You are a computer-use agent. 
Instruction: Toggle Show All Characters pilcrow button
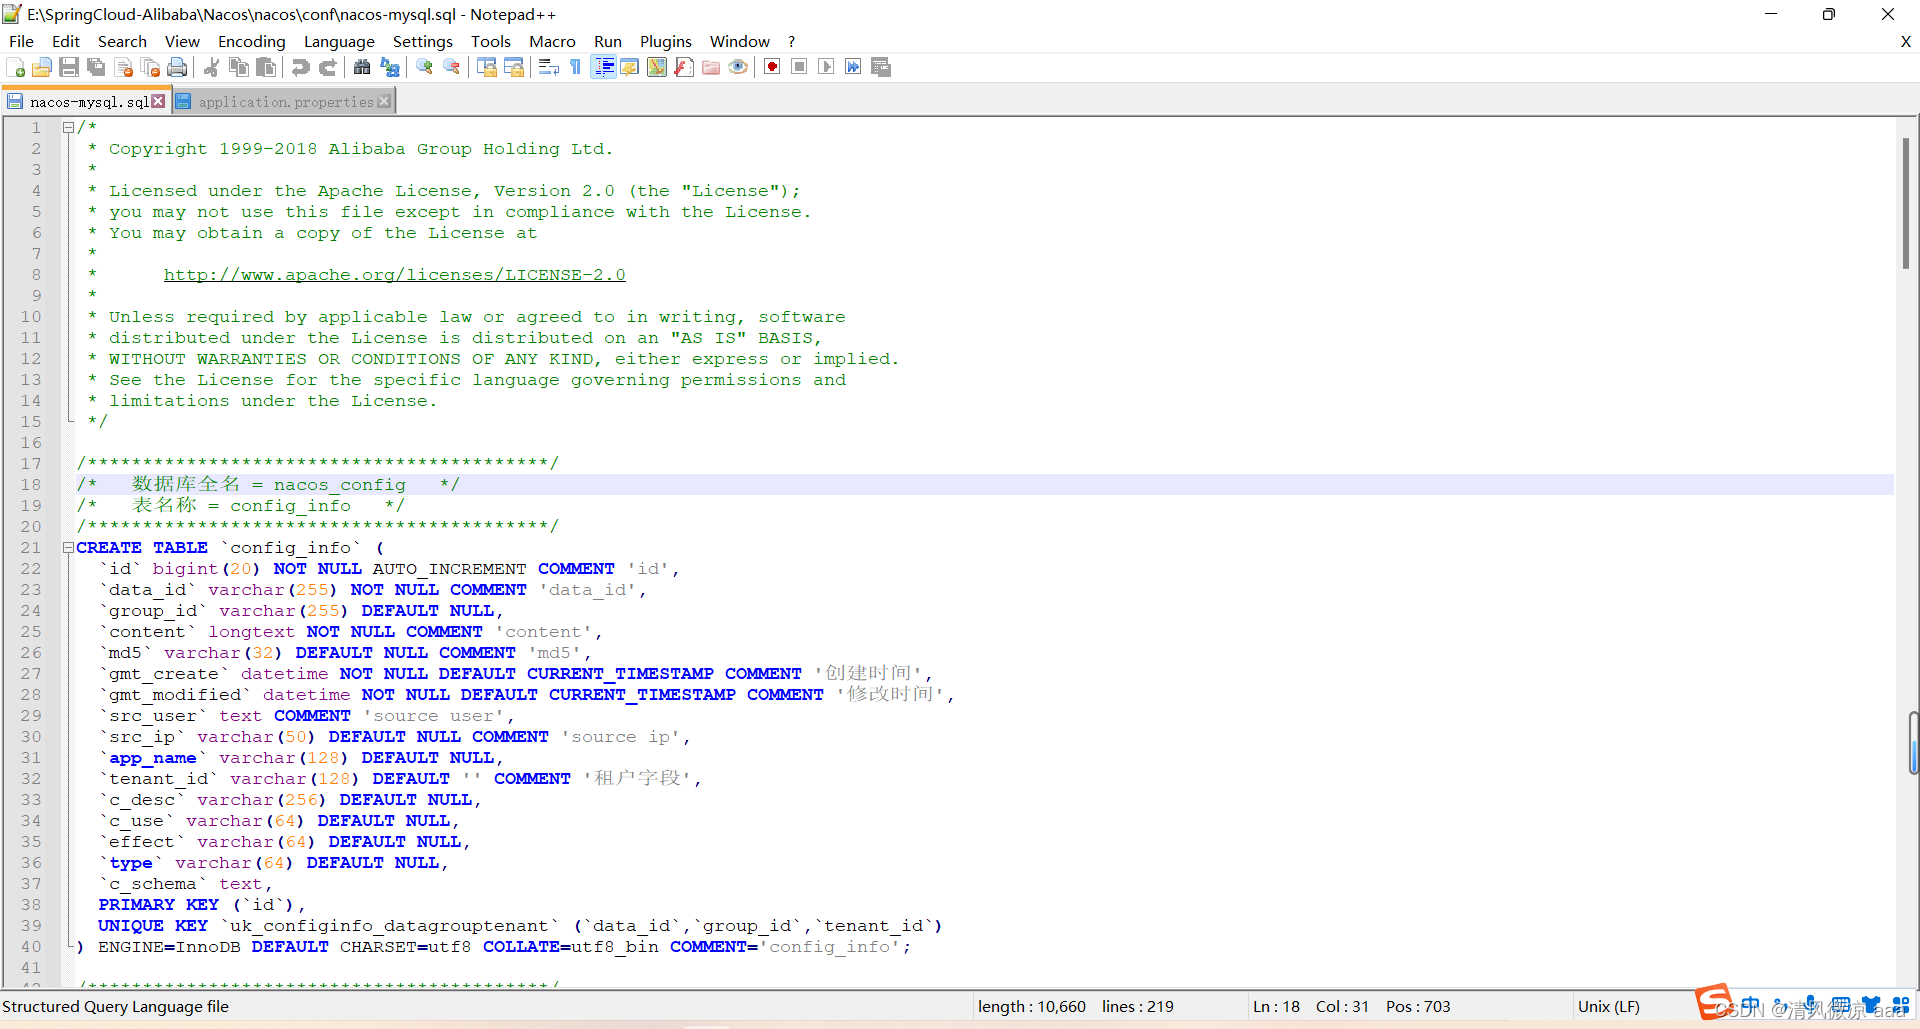575,67
